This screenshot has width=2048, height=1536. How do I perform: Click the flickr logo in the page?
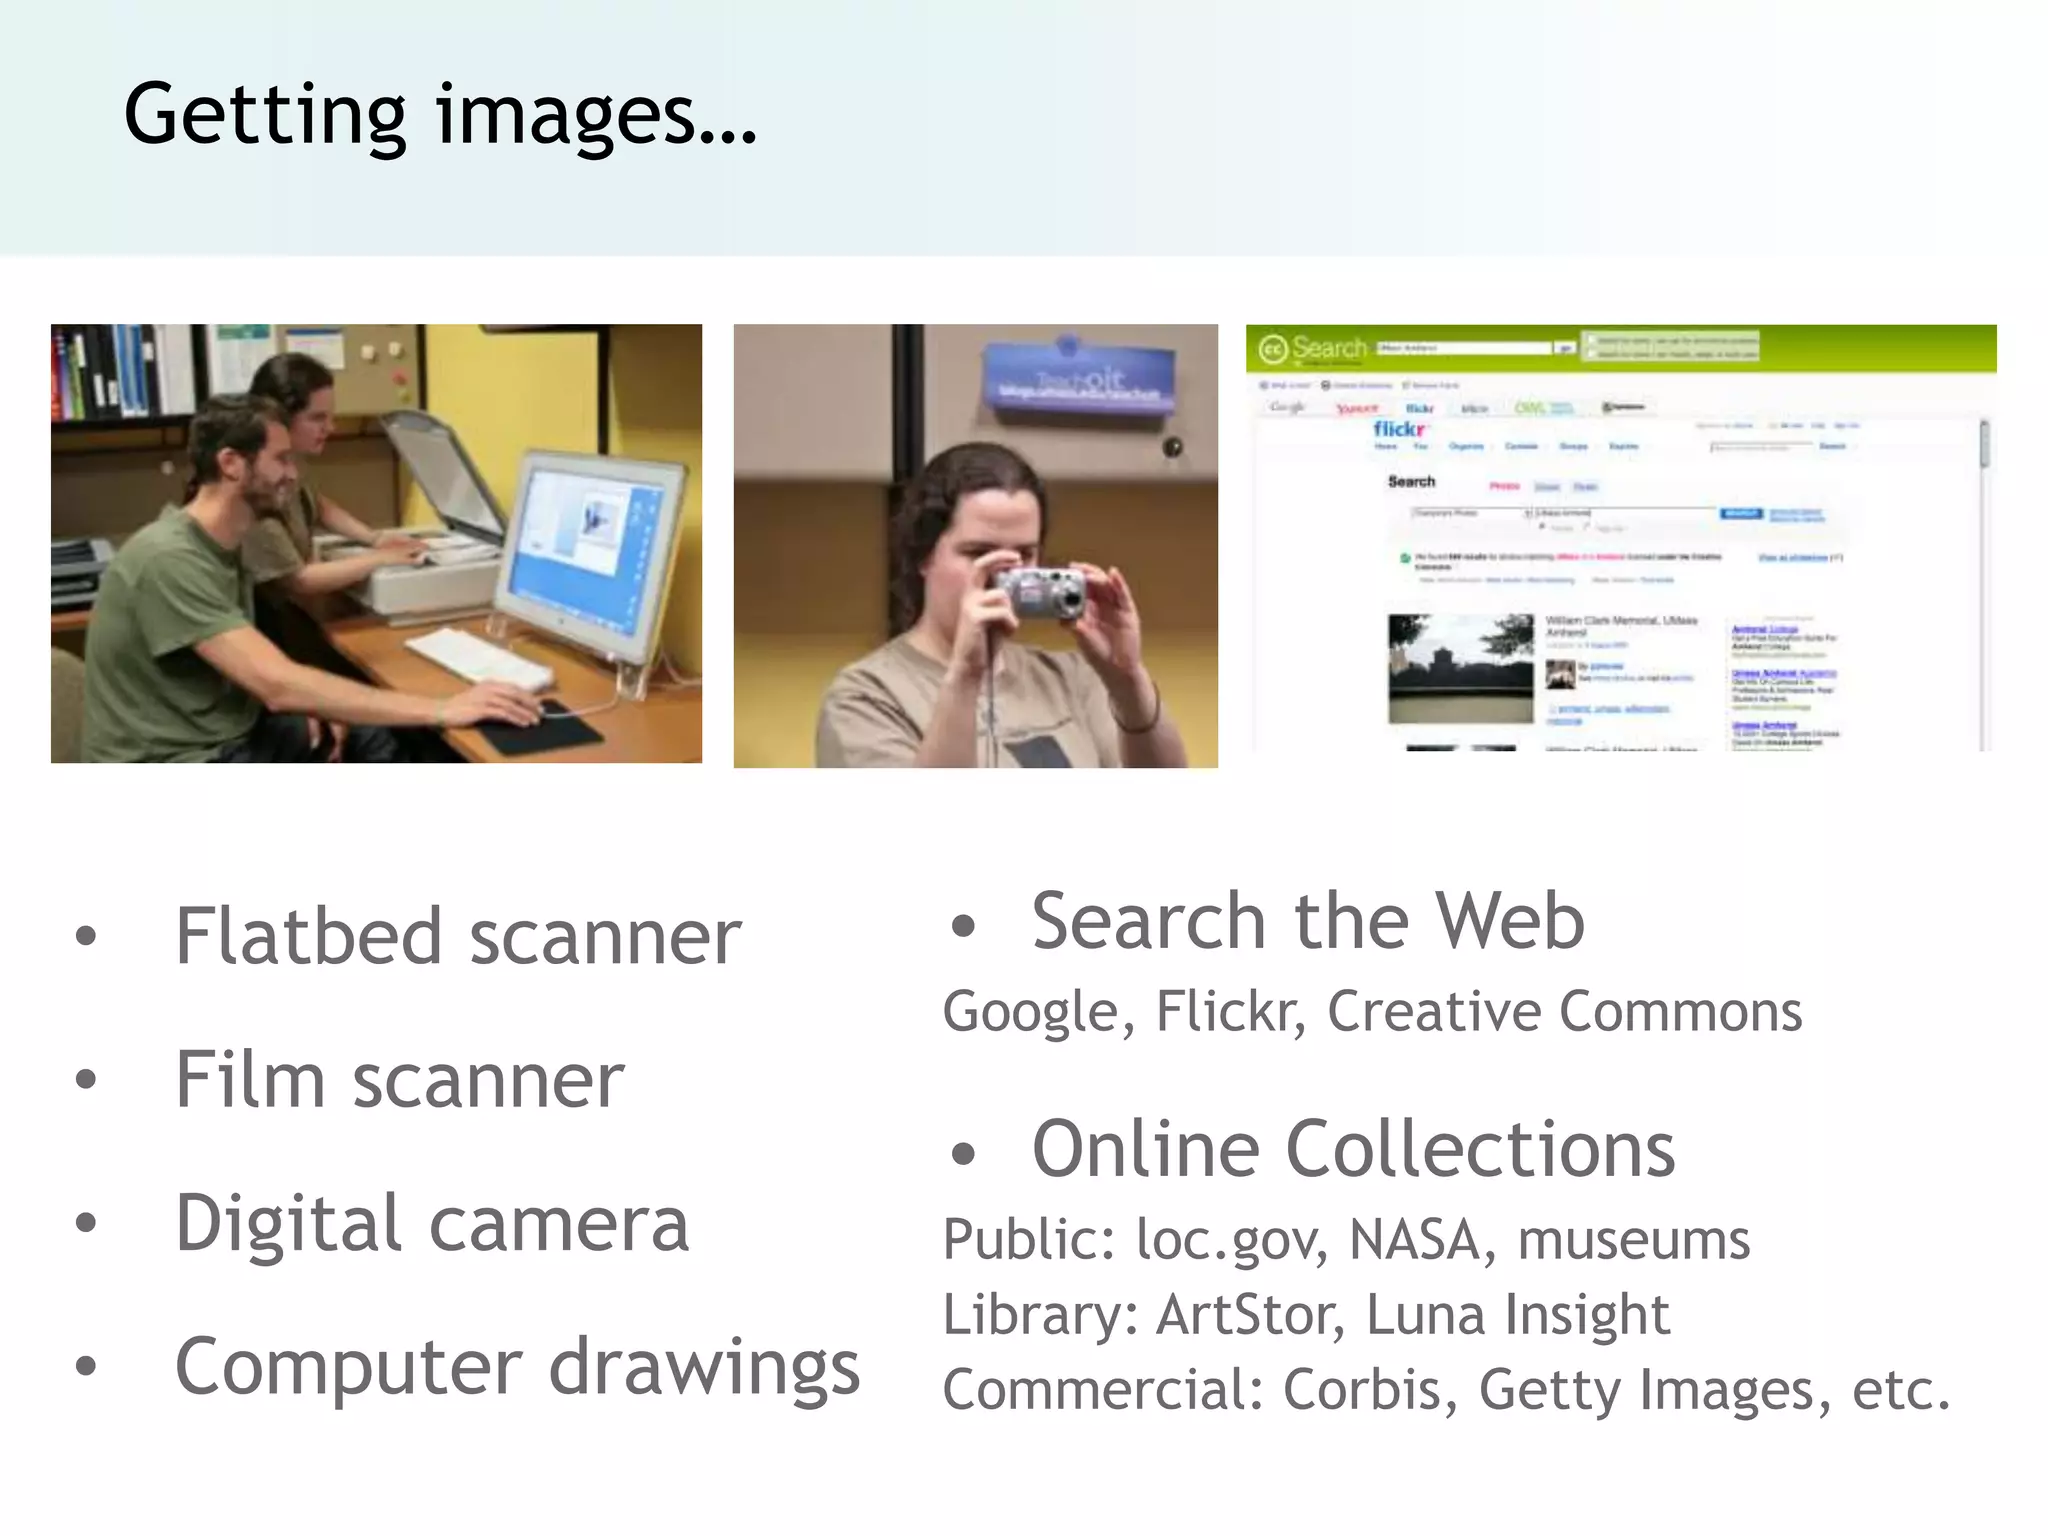[1398, 429]
